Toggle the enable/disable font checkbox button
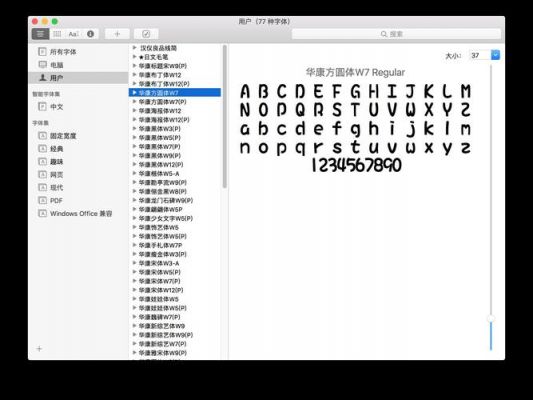Viewport: 533px width, 400px height. [146, 34]
